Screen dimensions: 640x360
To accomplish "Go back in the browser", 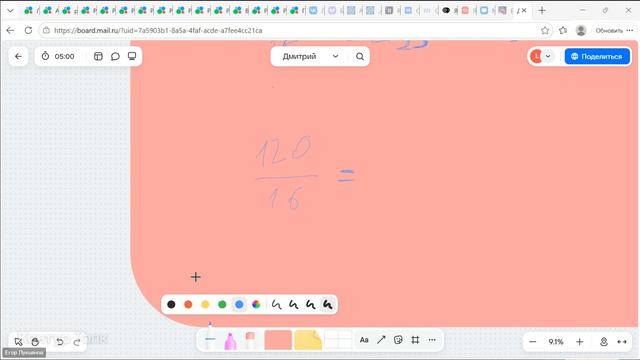I will 10,31.
